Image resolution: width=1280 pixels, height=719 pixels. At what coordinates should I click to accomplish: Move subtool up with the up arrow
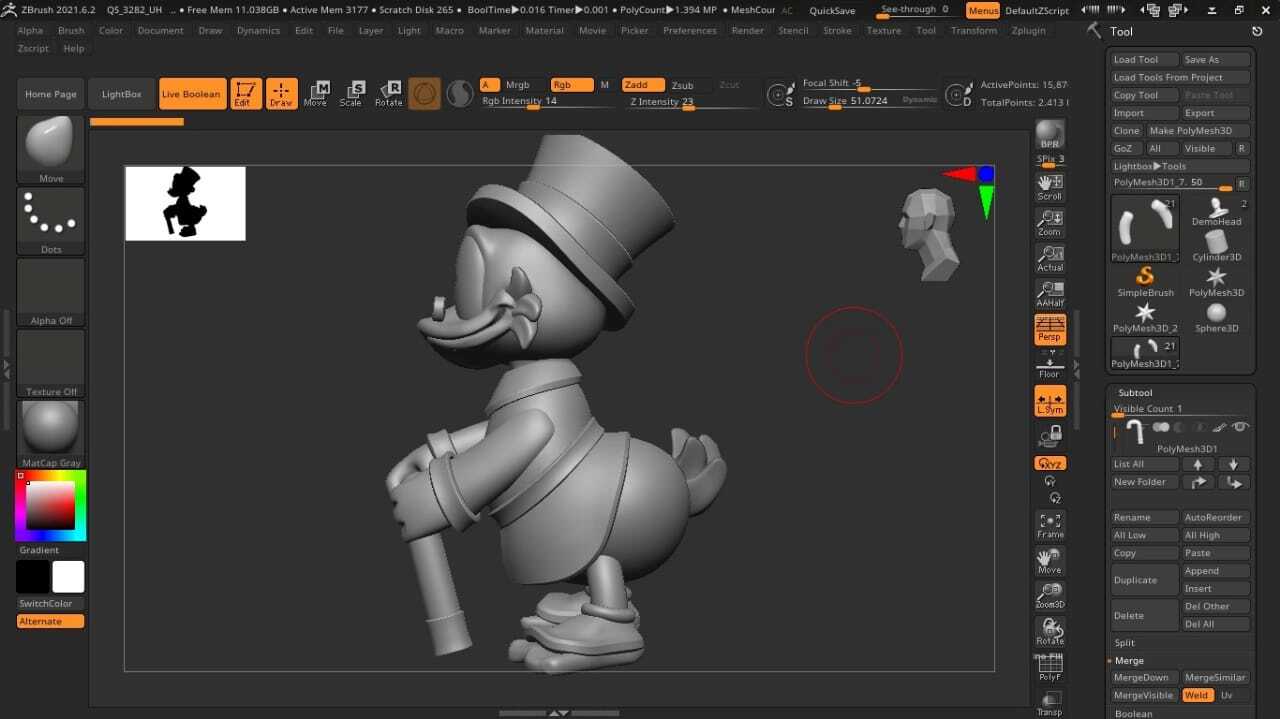click(x=1198, y=464)
